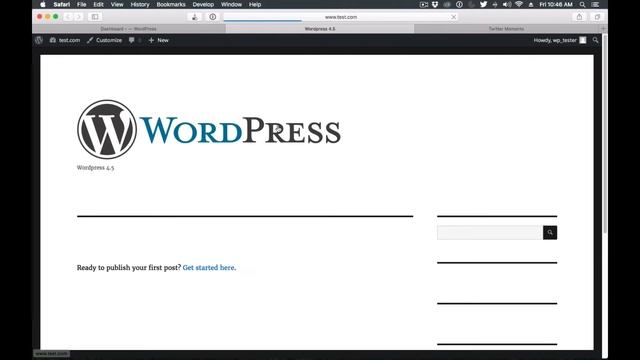This screenshot has height=360, width=640.
Task: Click the eject icon in menu bar
Action: click(x=531, y=4)
